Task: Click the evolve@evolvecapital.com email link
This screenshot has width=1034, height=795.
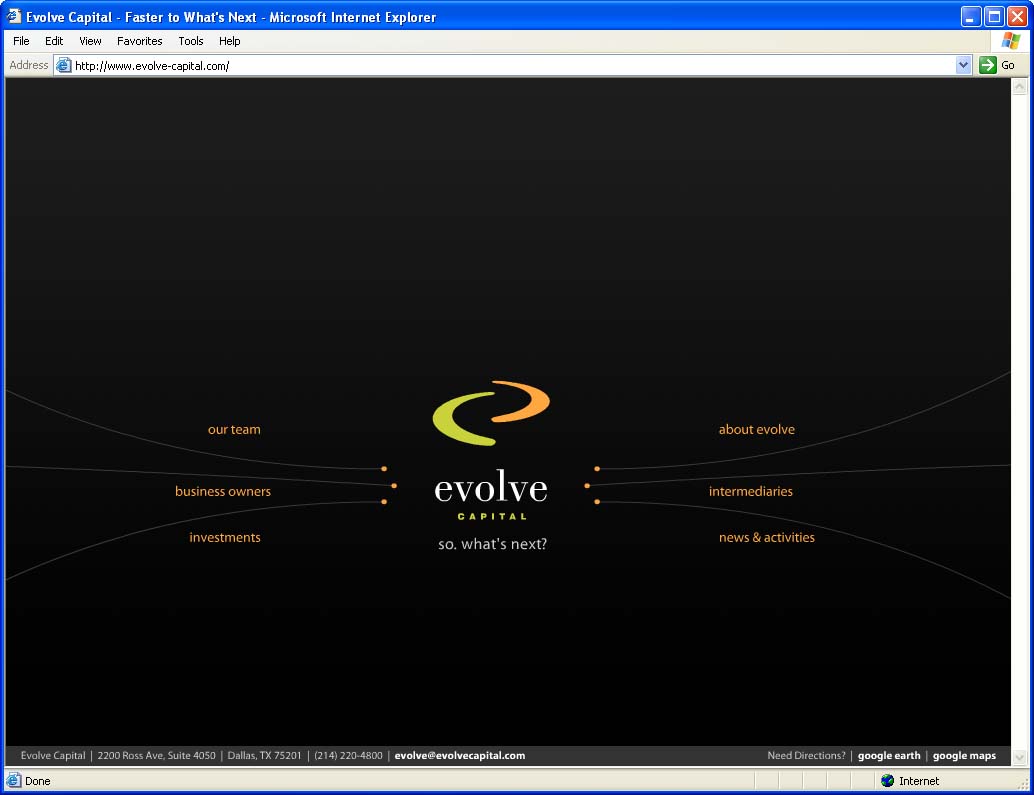Action: (459, 756)
